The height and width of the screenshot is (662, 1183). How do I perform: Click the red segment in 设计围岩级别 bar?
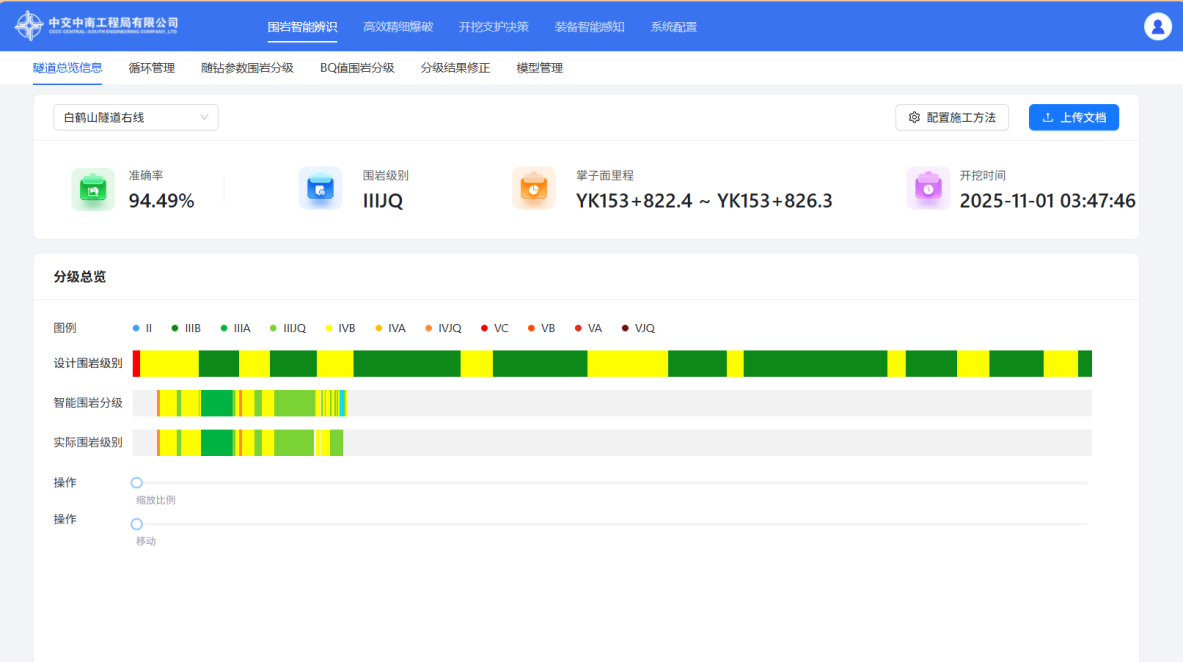pos(136,364)
